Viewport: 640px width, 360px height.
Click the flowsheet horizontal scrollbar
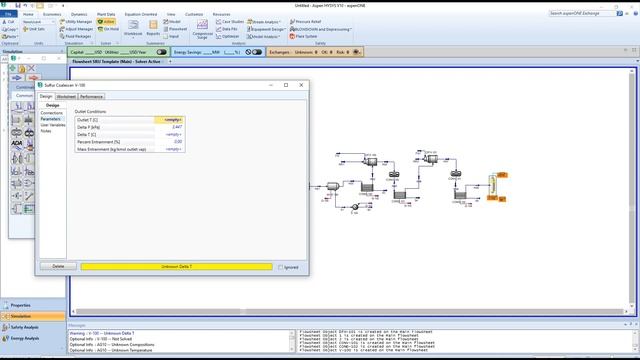pyautogui.click(x=350, y=311)
